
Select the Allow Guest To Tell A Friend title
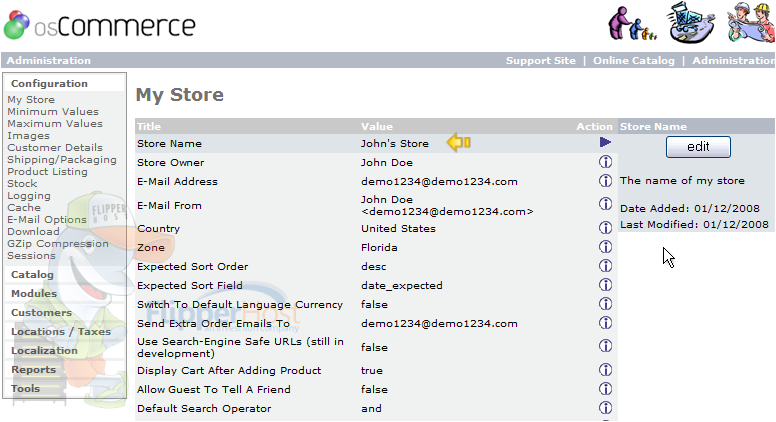click(214, 389)
